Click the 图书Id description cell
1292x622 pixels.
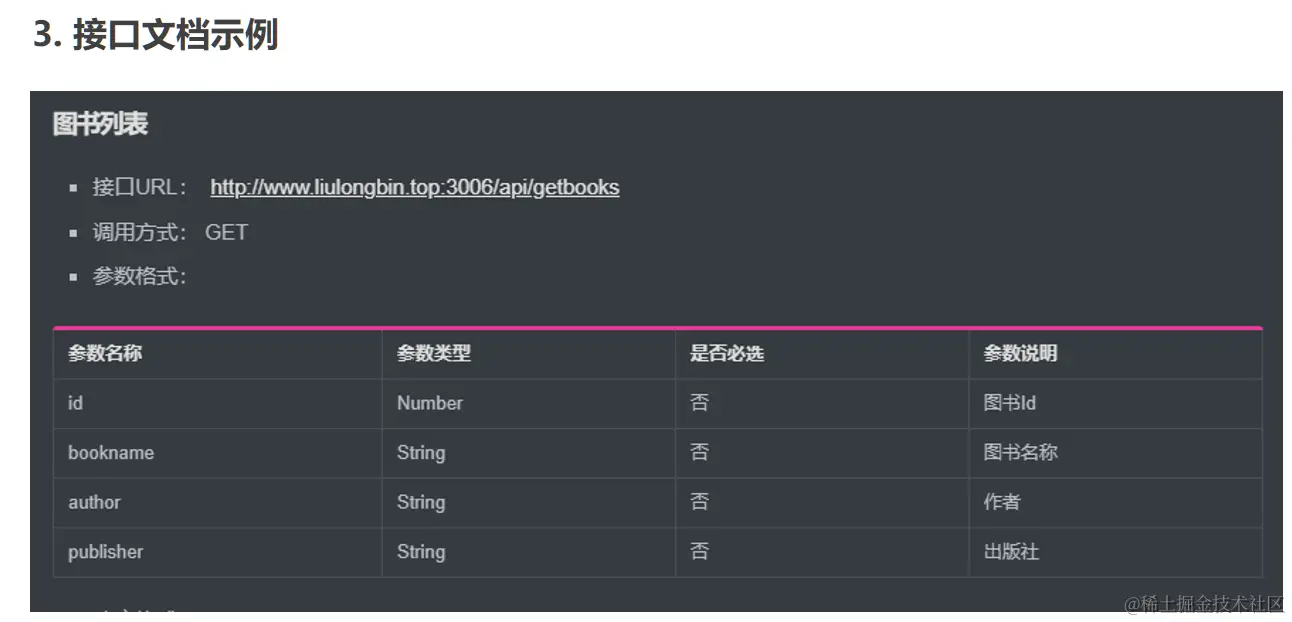coord(1009,403)
